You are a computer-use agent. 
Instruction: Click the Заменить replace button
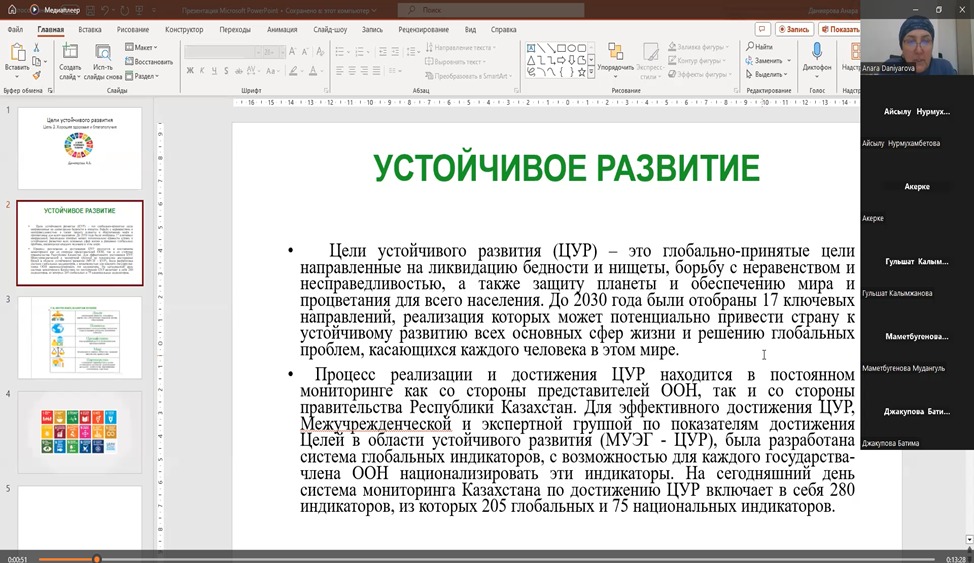[768, 61]
